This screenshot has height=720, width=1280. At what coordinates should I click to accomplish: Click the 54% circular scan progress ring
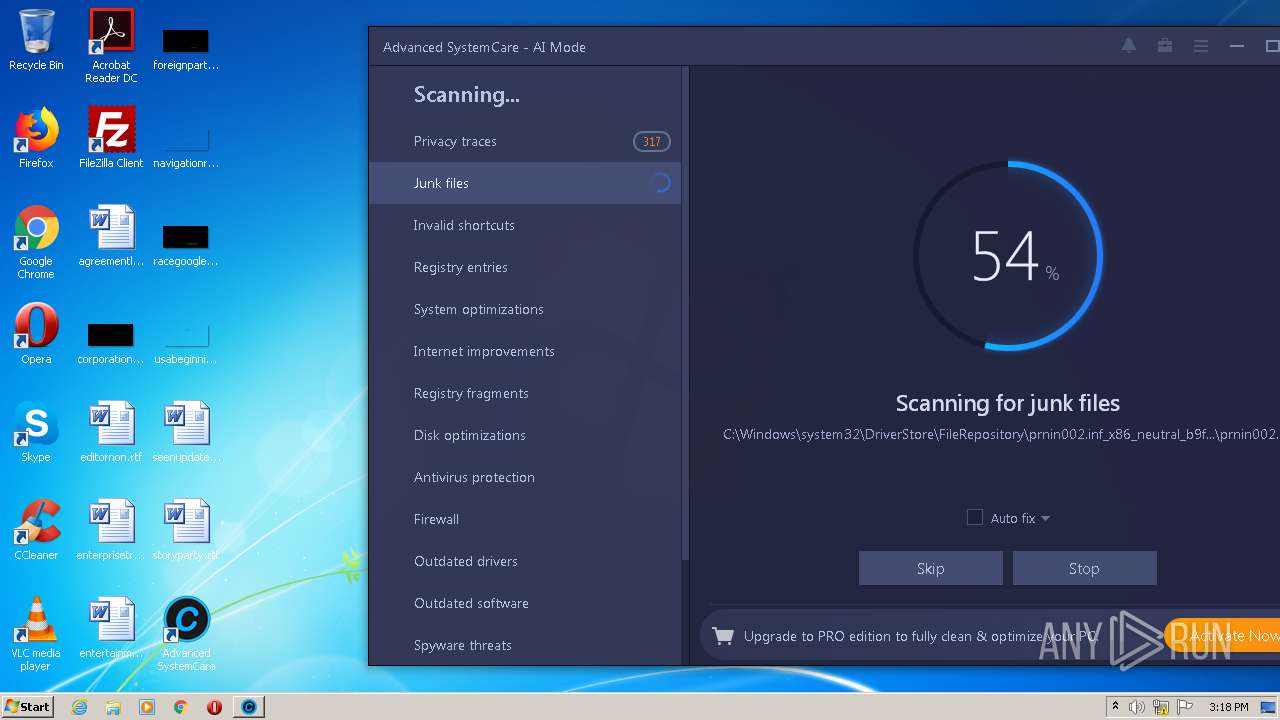click(1008, 256)
